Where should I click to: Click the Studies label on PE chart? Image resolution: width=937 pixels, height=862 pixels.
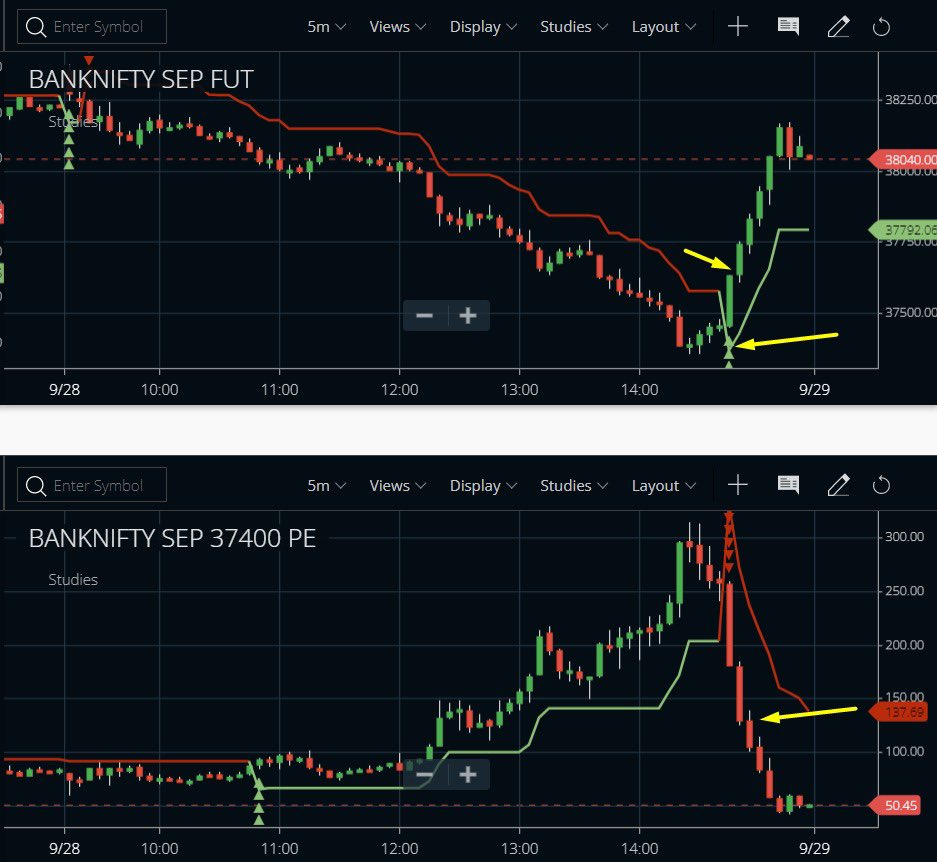click(73, 580)
